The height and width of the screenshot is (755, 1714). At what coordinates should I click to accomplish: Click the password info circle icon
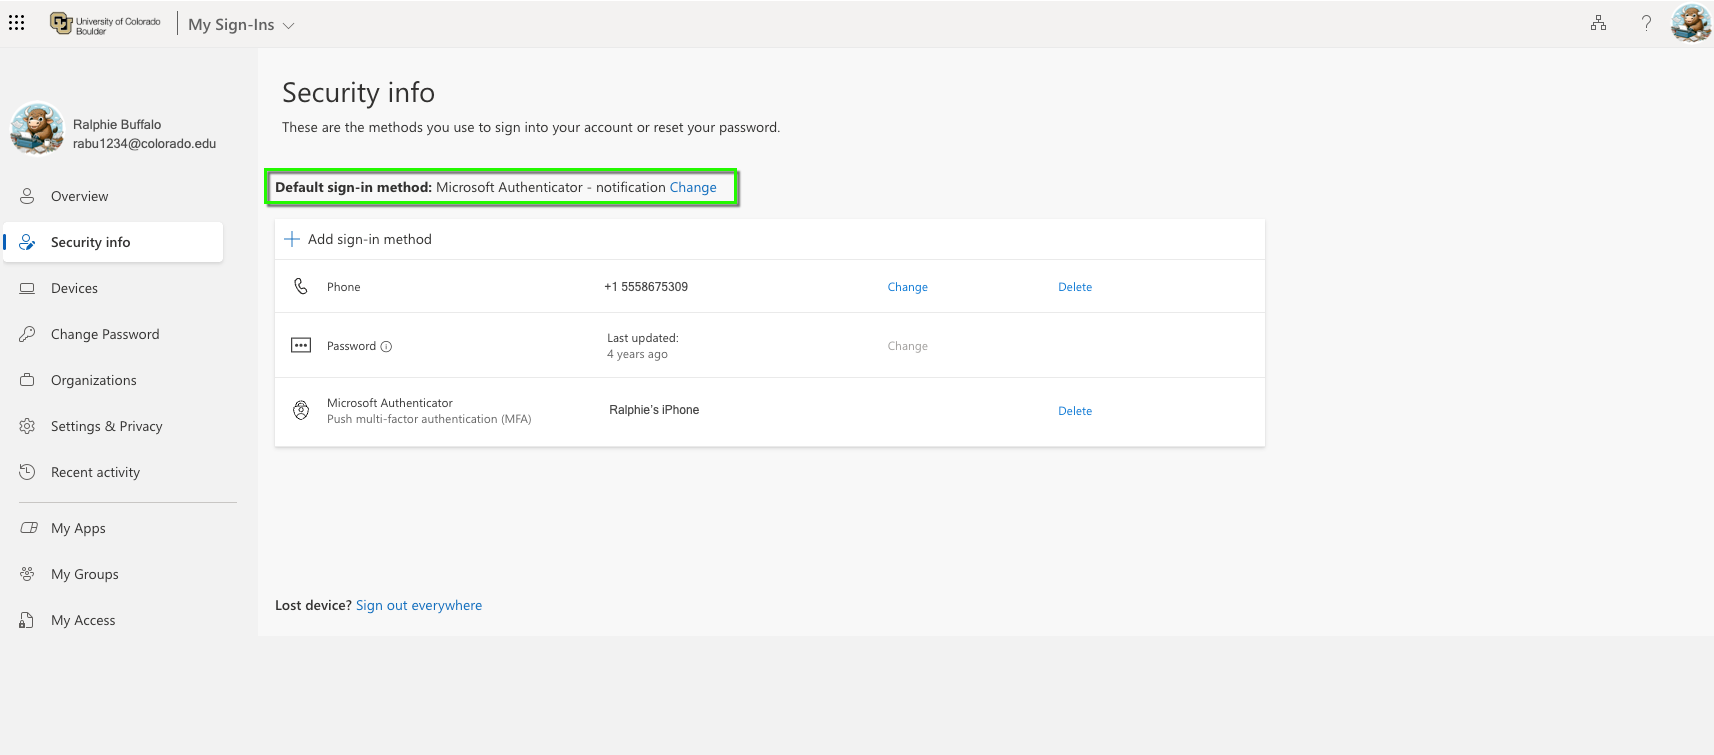click(386, 347)
